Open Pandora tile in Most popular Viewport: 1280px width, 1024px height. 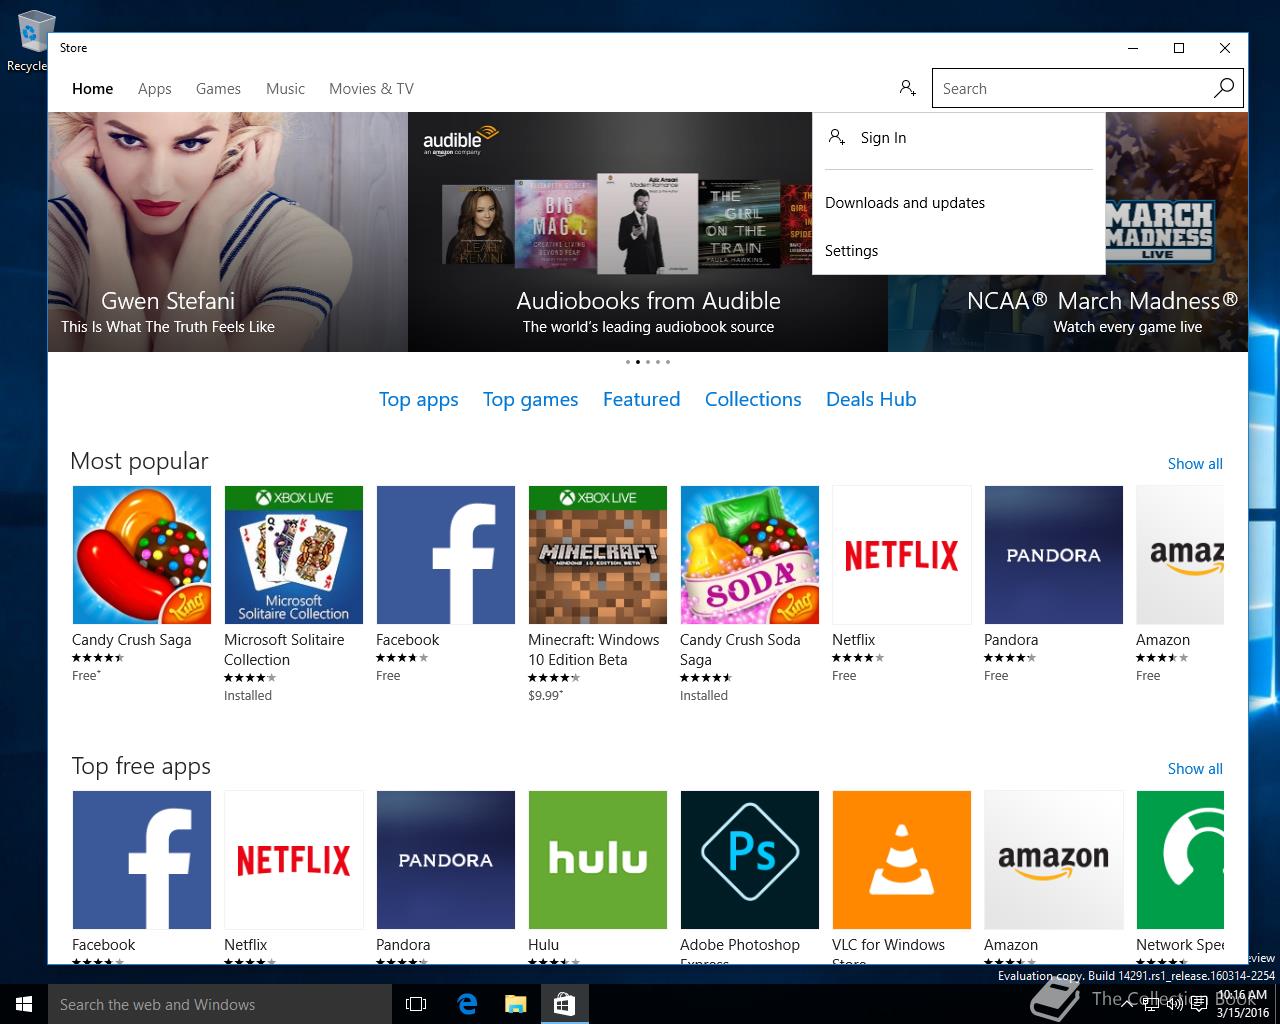[1054, 555]
